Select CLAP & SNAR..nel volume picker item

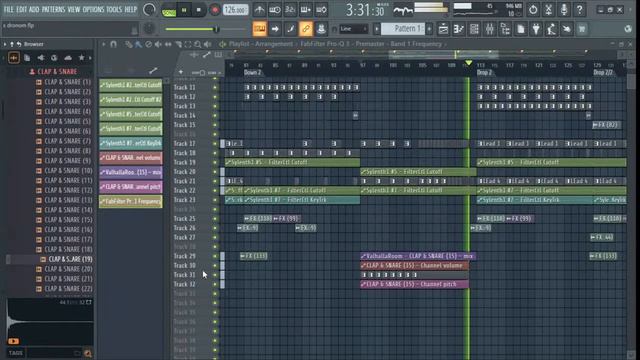[x=131, y=158]
